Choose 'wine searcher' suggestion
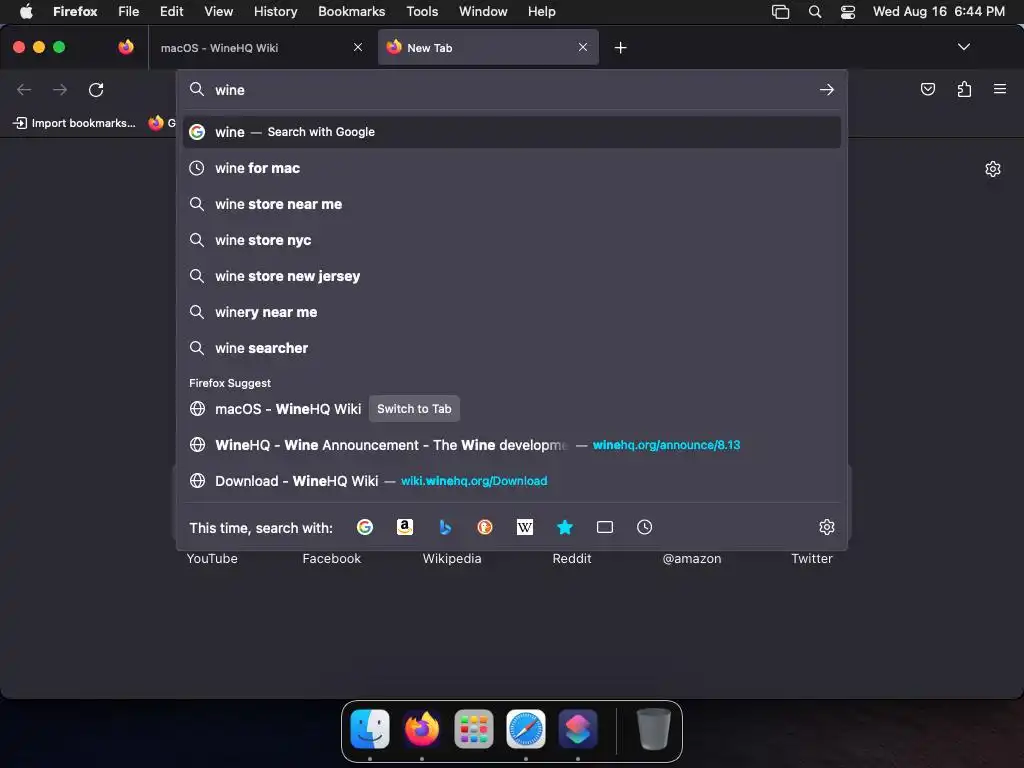This screenshot has height=768, width=1024. (512, 347)
